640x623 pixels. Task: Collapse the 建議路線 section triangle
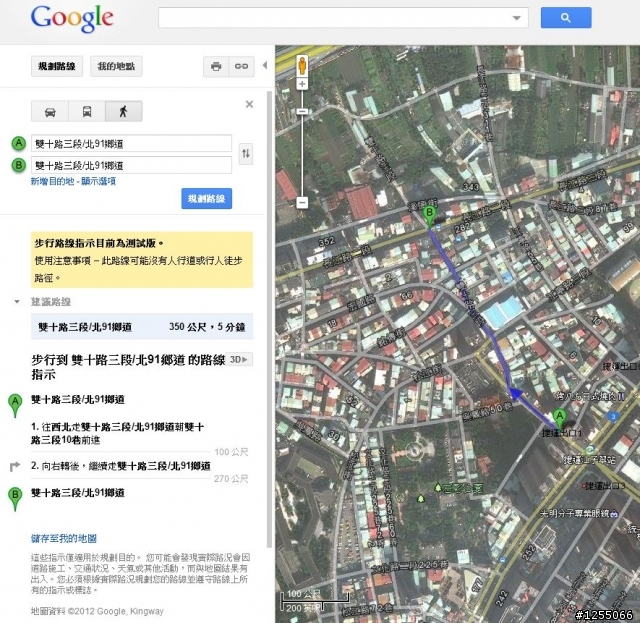(17, 302)
